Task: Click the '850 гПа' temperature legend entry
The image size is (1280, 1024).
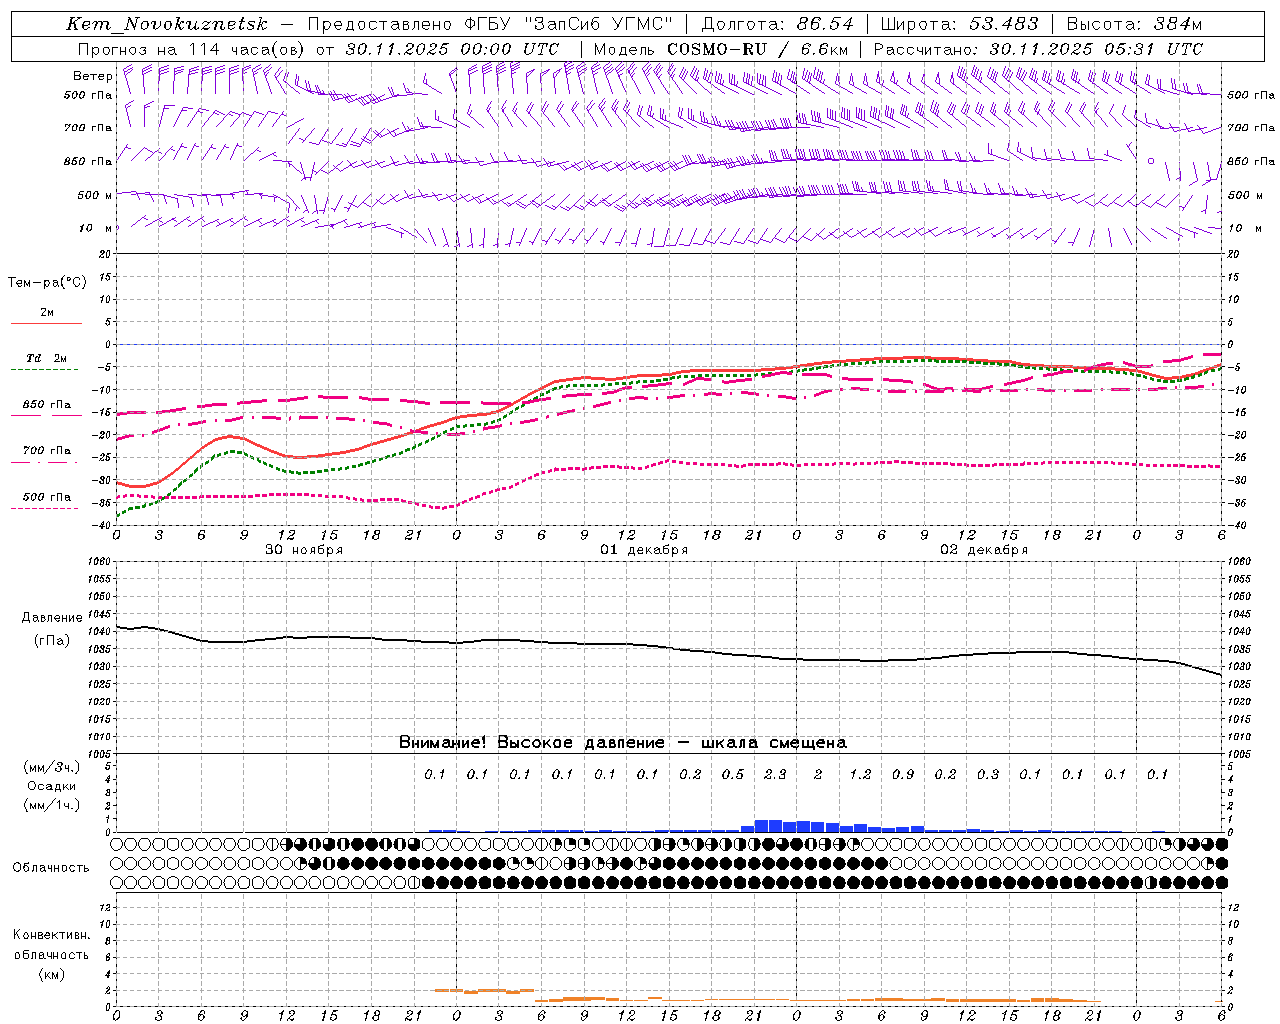Action: pyautogui.click(x=47, y=405)
